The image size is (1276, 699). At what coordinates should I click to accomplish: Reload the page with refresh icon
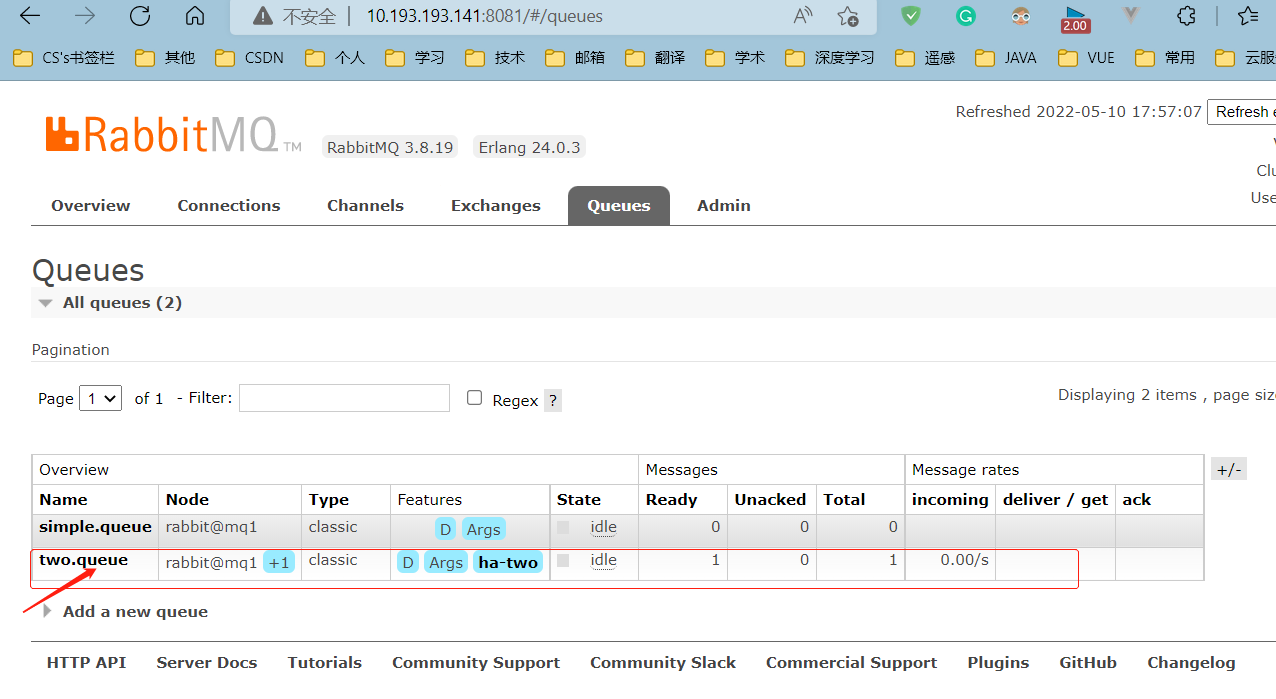pyautogui.click(x=140, y=16)
